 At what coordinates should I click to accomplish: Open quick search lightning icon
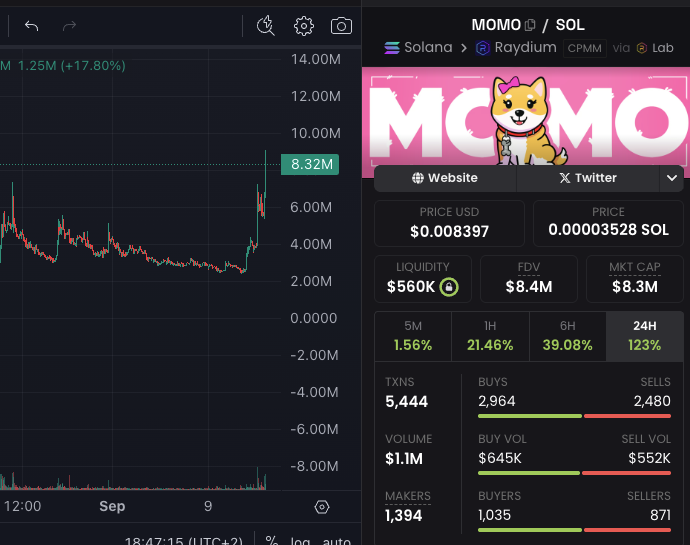point(265,26)
